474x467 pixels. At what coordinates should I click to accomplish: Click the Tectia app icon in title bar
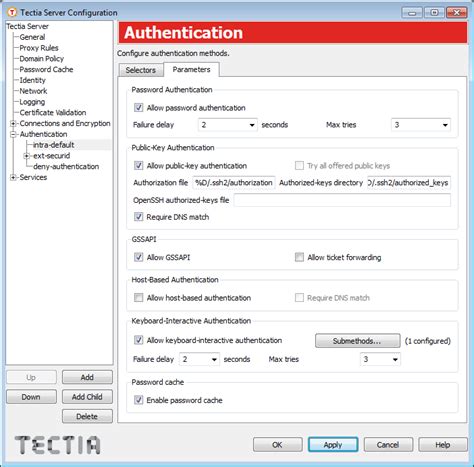point(12,13)
